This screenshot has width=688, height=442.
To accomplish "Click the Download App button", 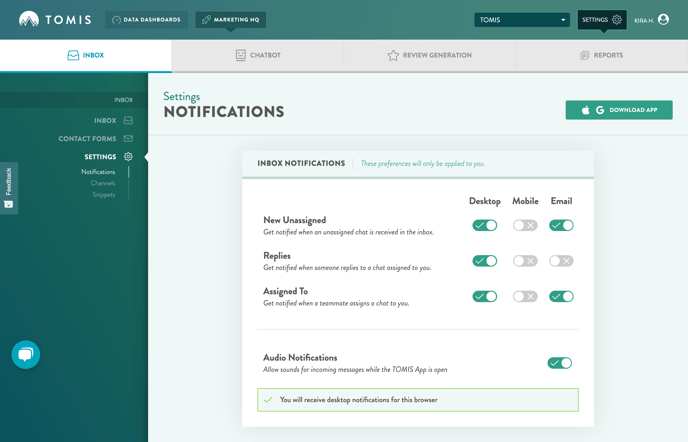I will click(x=619, y=110).
